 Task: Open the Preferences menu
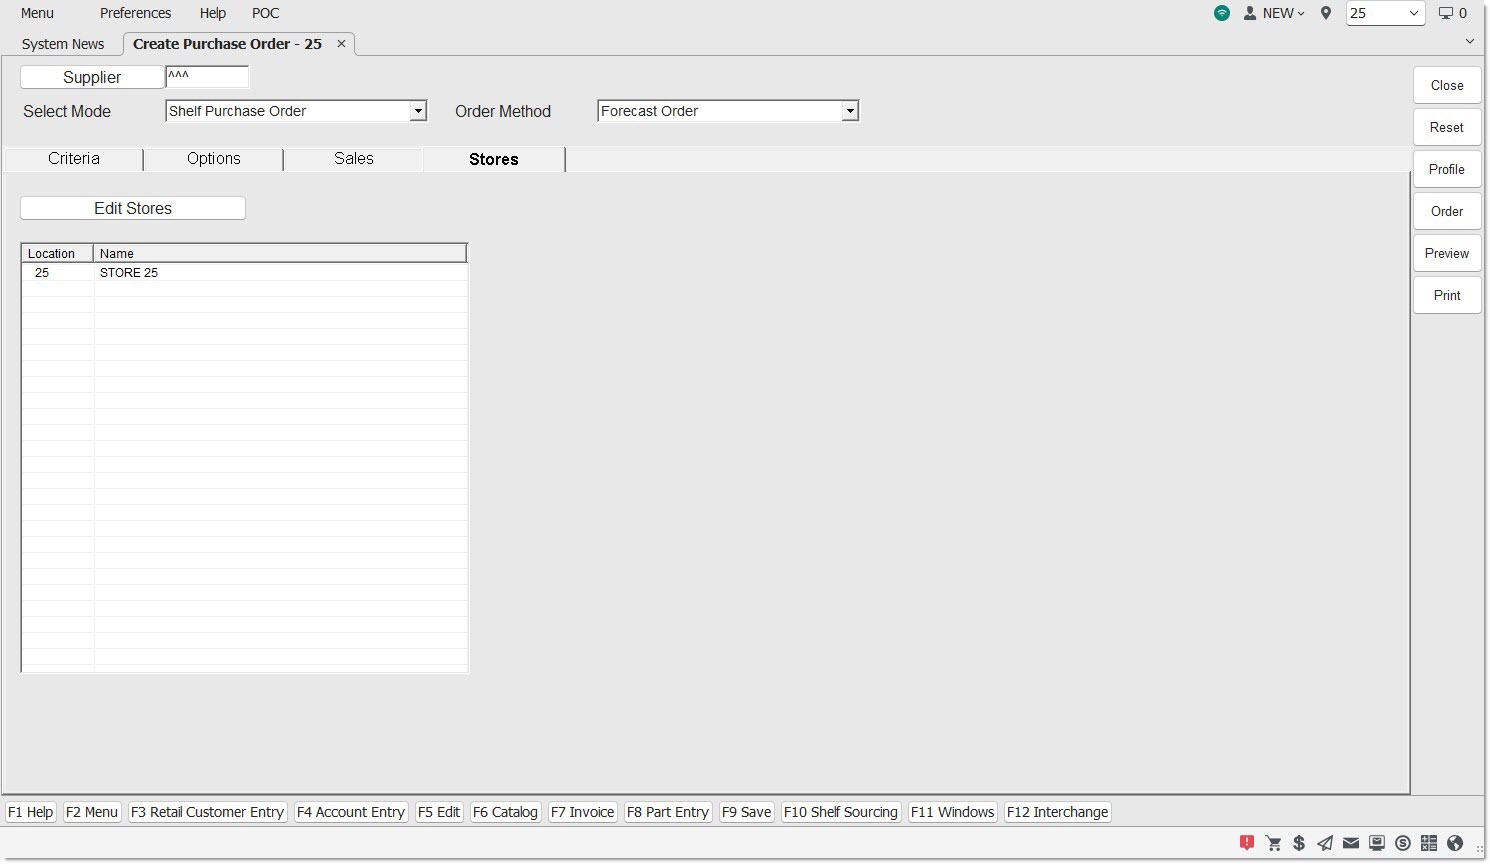click(135, 13)
